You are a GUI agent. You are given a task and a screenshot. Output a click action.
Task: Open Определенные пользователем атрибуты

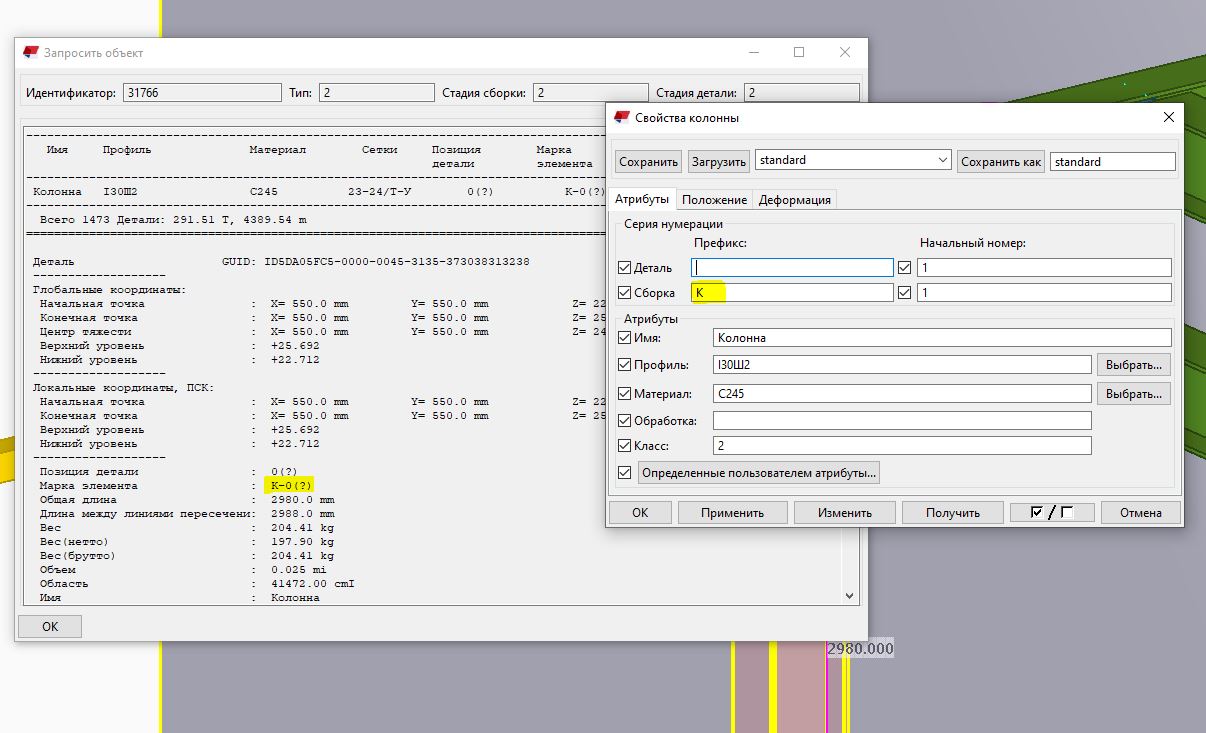(759, 473)
